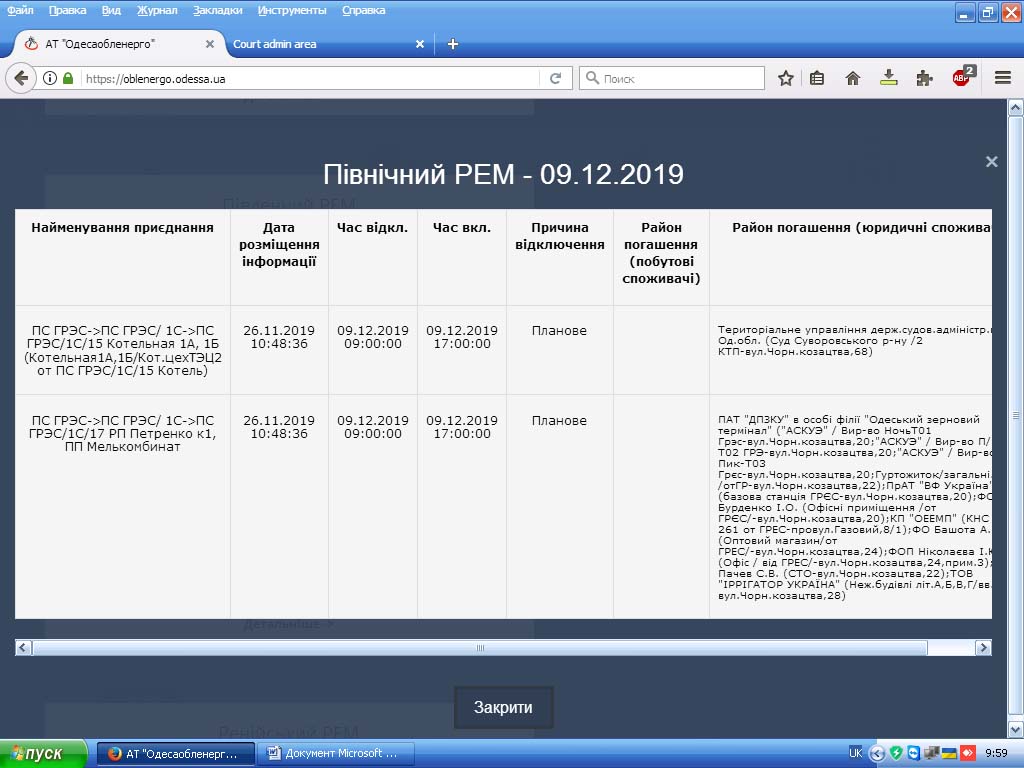This screenshot has height=768, width=1024.
Task: Open the Закладки menu
Action: point(217,10)
